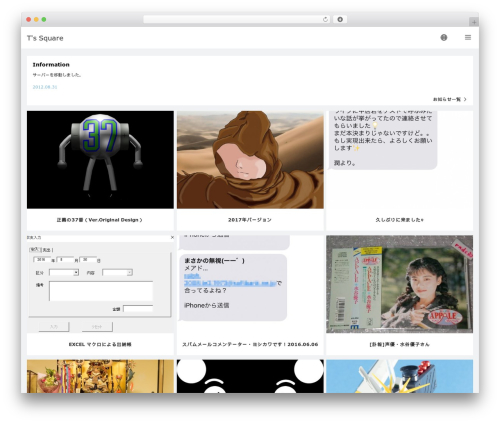Click the 2012.08.31 date link
Image resolution: width=500 pixels, height=423 pixels.
(45, 87)
